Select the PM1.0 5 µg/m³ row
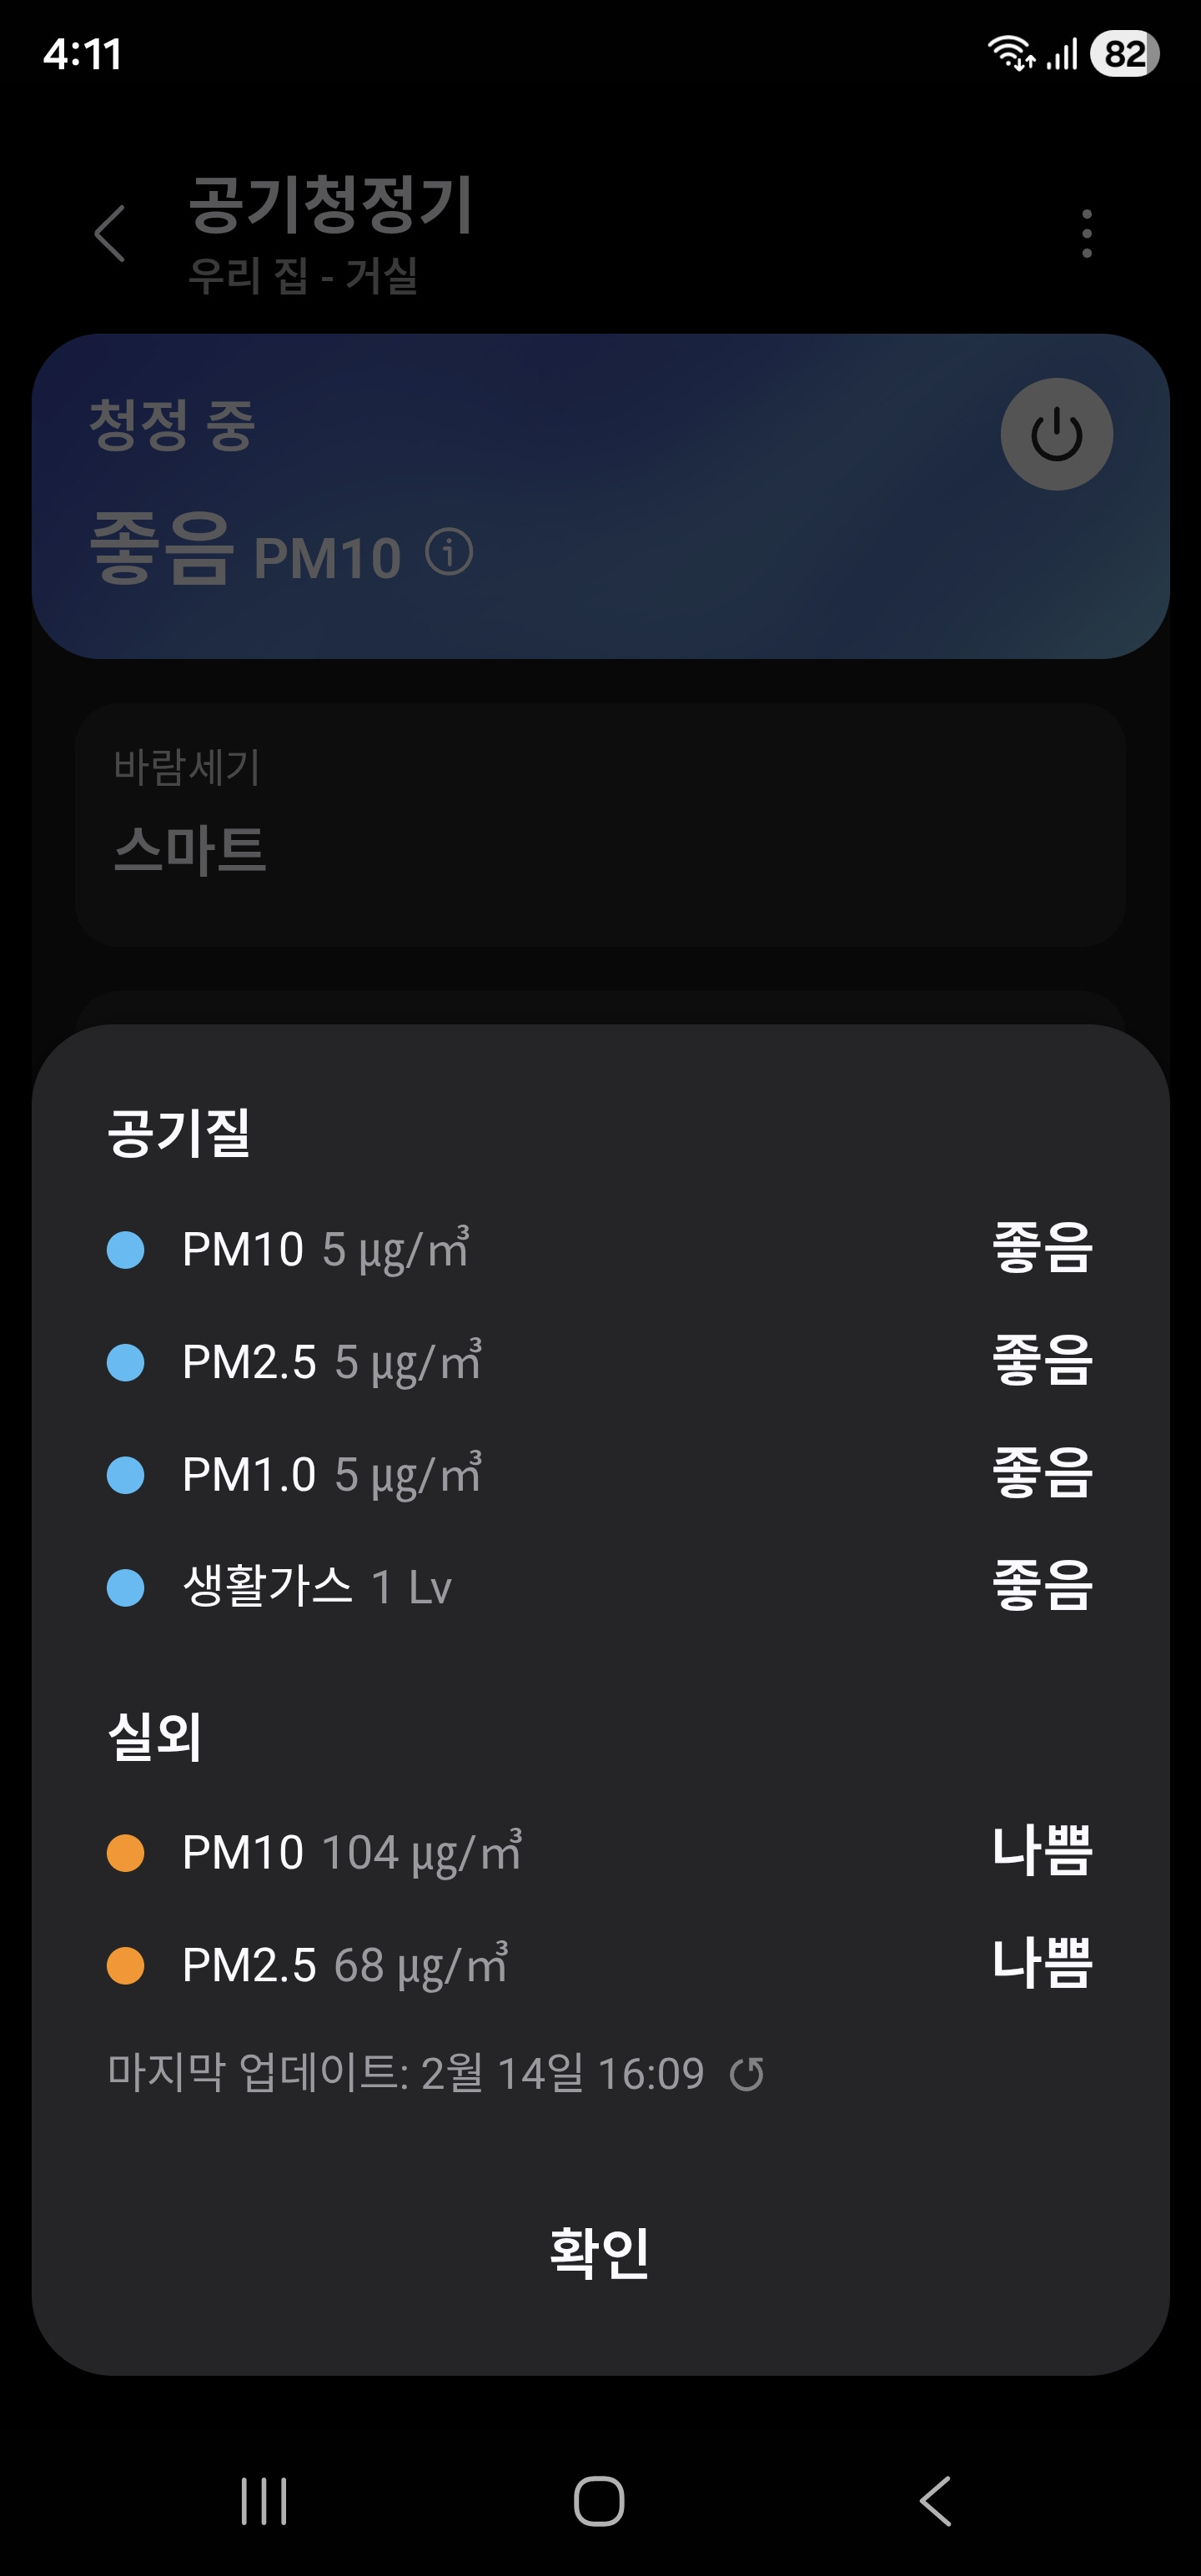This screenshot has width=1201, height=2576. (x=600, y=1475)
